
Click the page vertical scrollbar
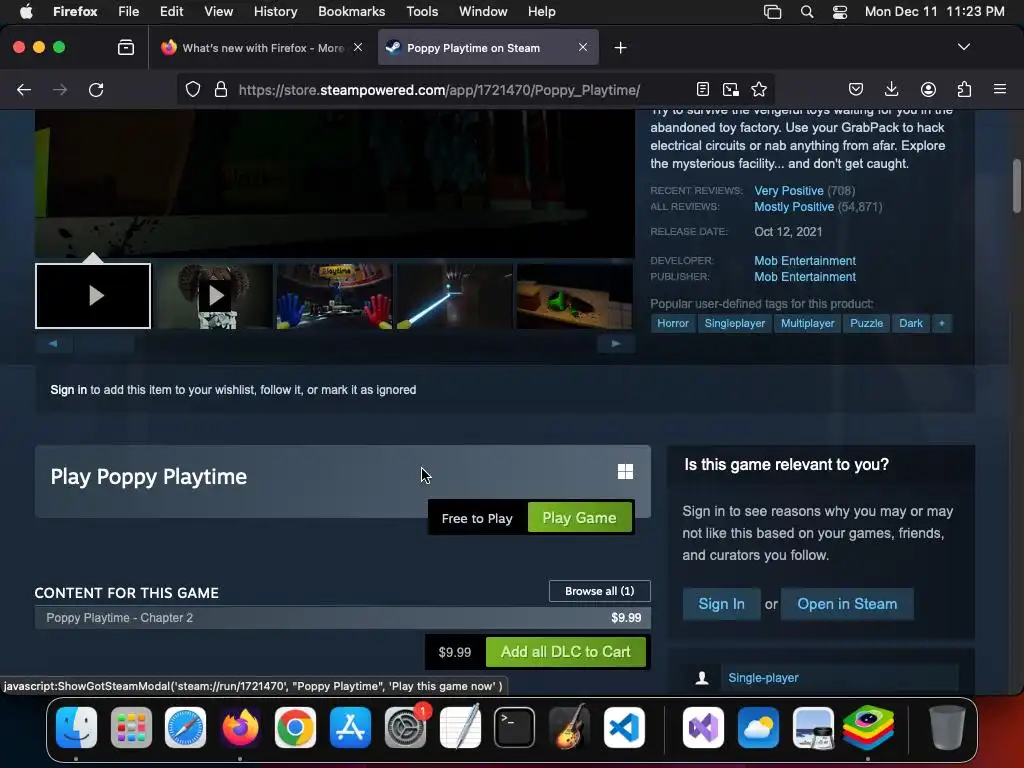1017,186
